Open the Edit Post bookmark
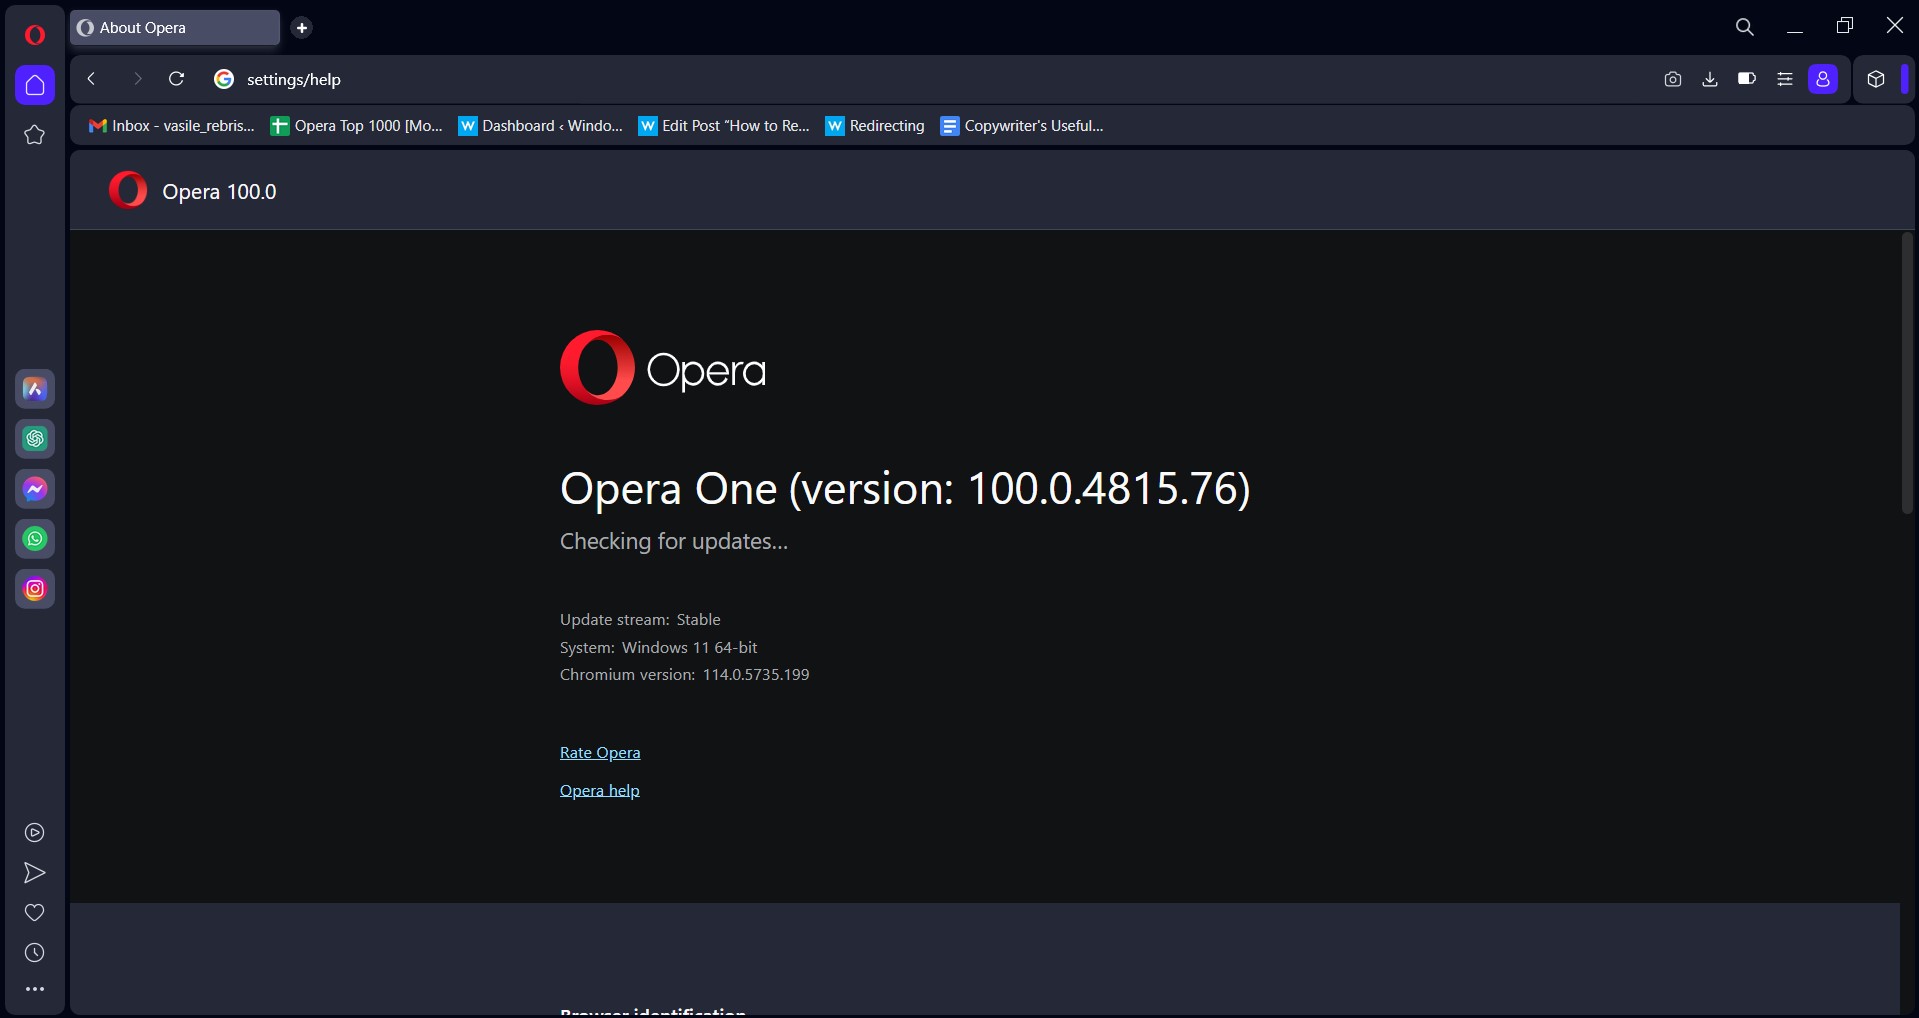Screen dimensions: 1919x1018 724,126
